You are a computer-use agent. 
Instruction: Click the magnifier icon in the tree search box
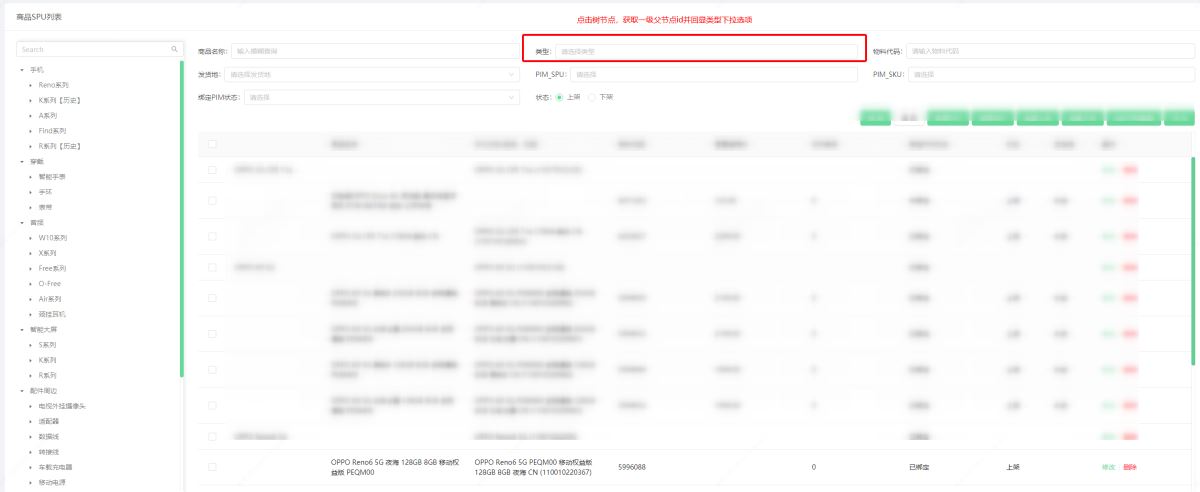pyautogui.click(x=174, y=49)
